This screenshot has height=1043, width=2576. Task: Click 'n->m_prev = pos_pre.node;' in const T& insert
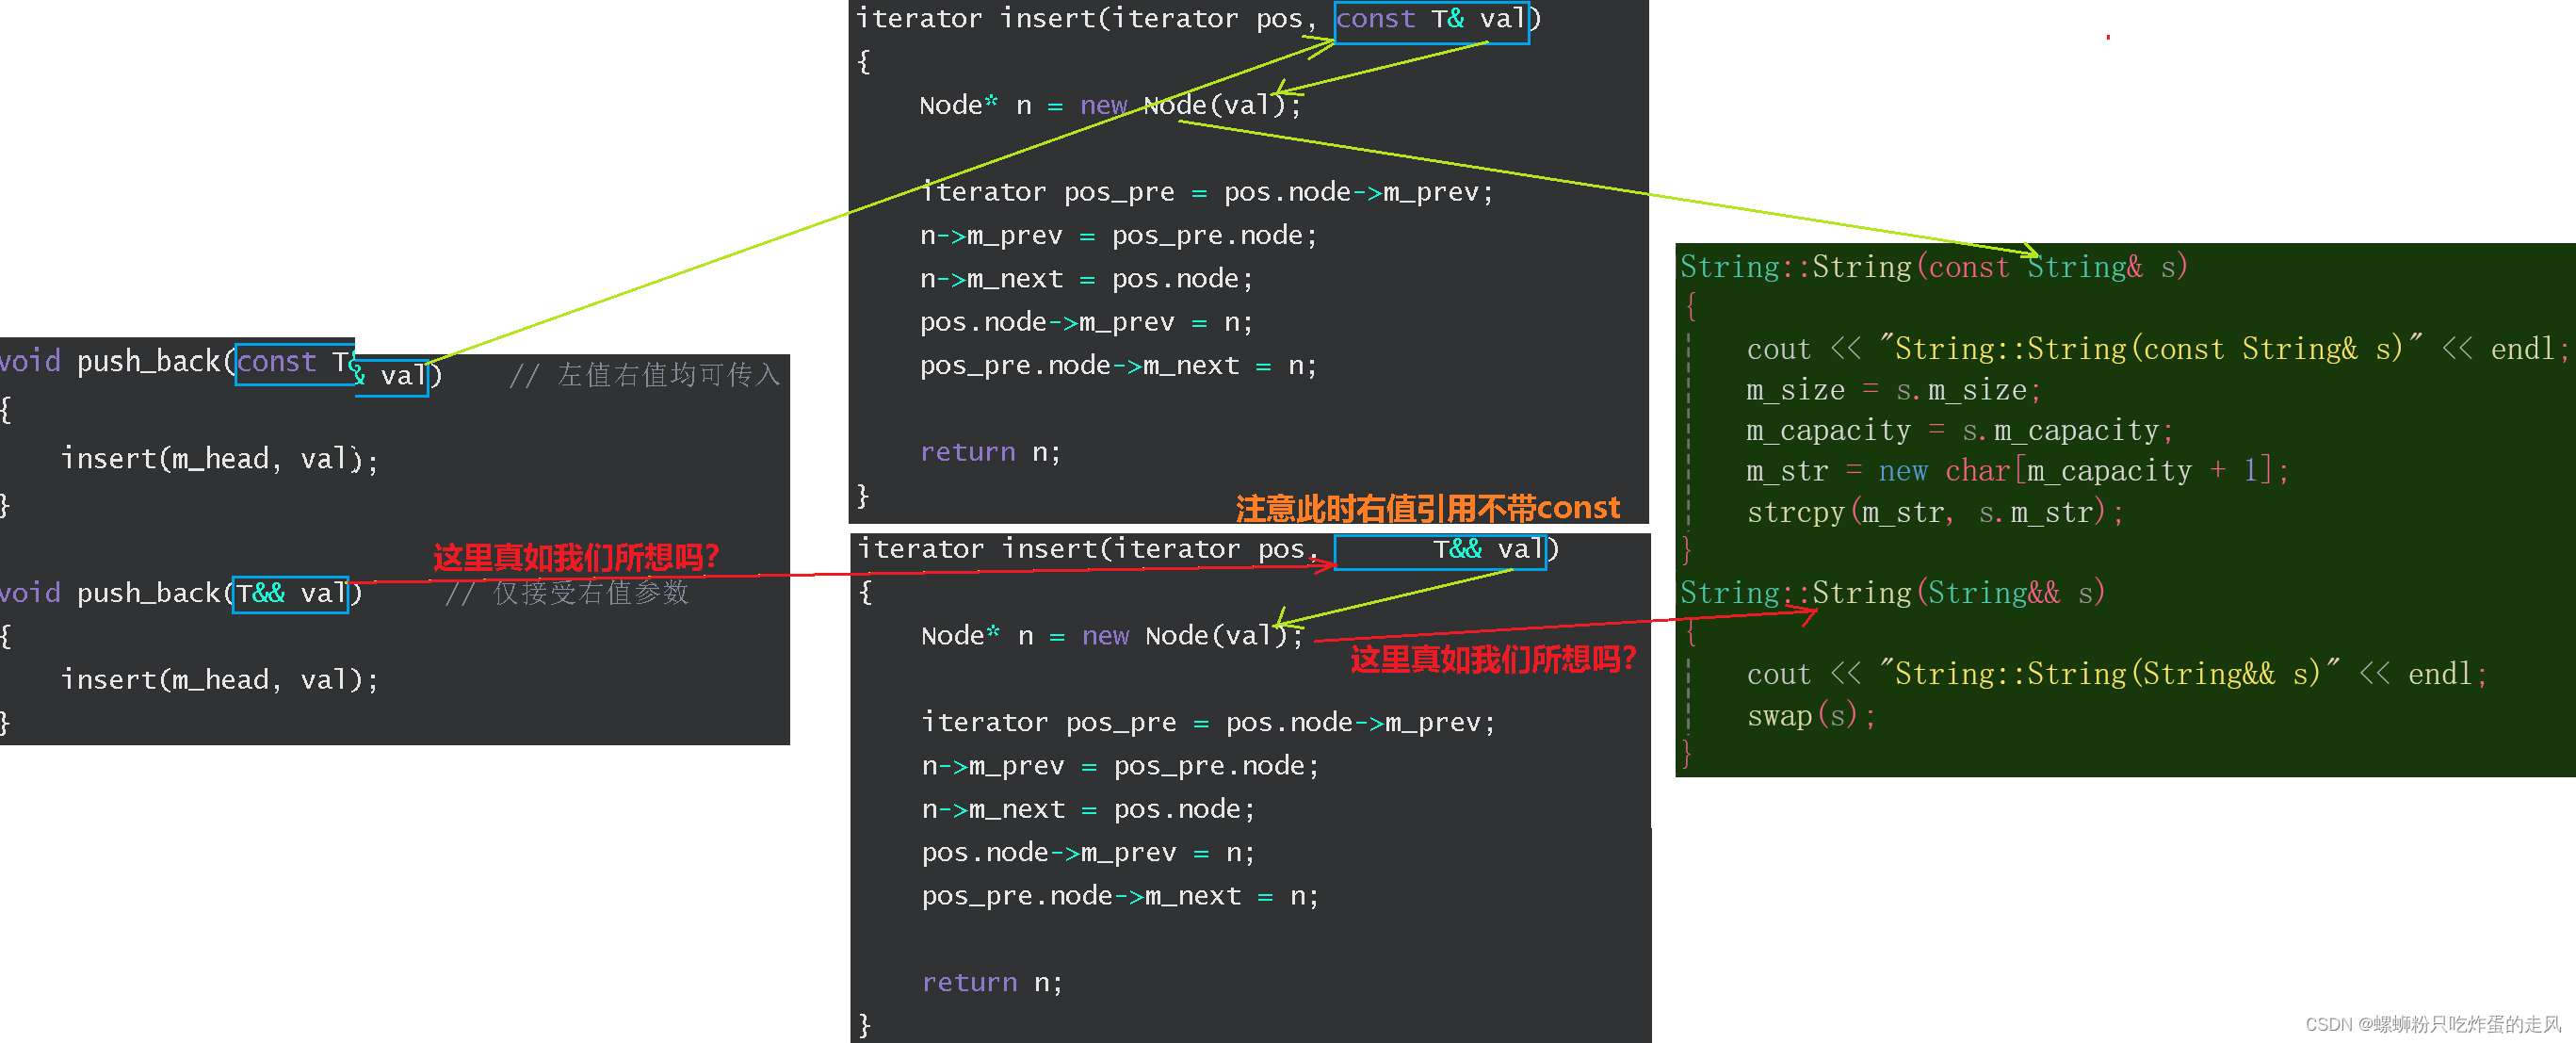(x=1118, y=236)
